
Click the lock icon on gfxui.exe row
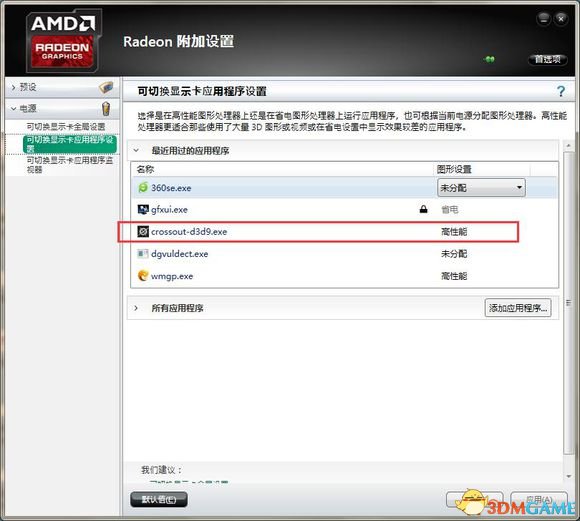pos(424,209)
